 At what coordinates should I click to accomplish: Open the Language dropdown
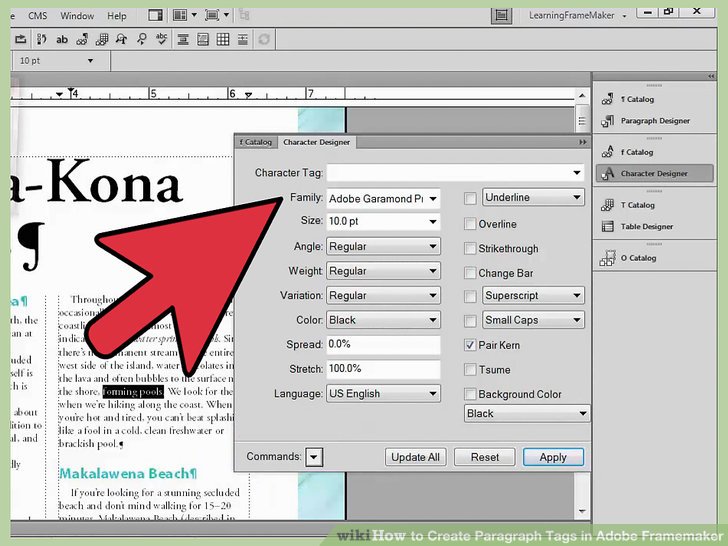pos(433,394)
